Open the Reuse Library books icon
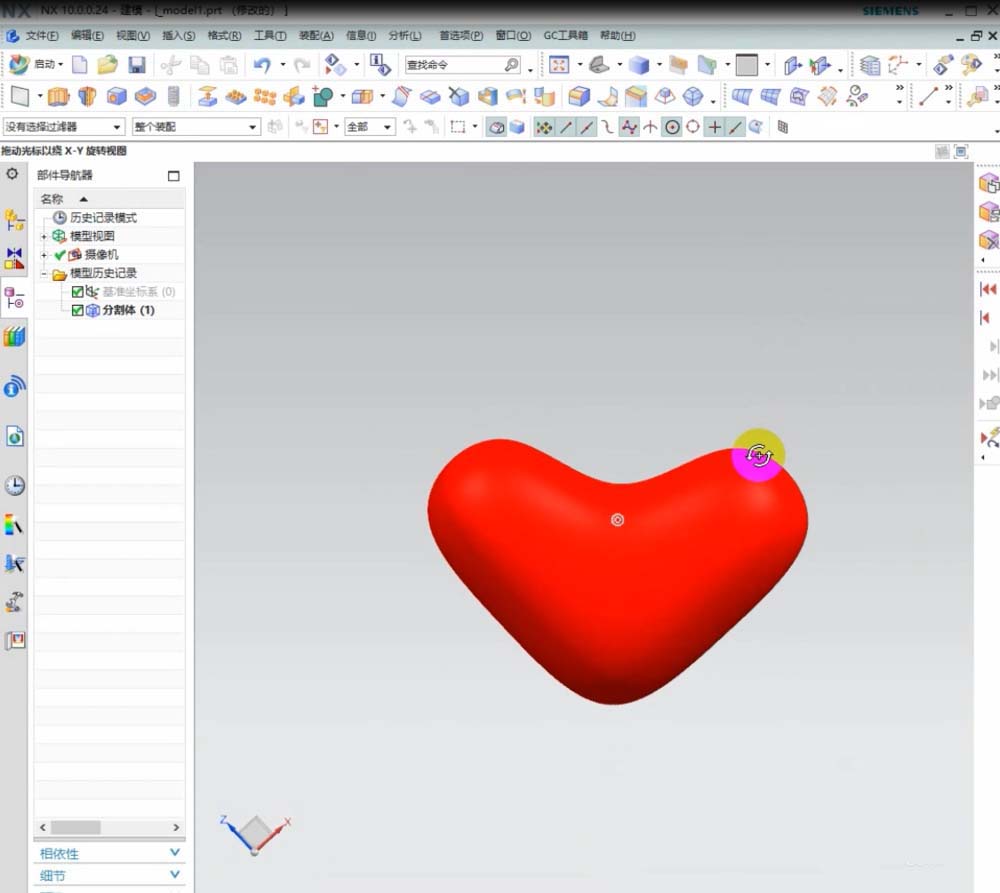The width and height of the screenshot is (1000, 893). coord(14,337)
